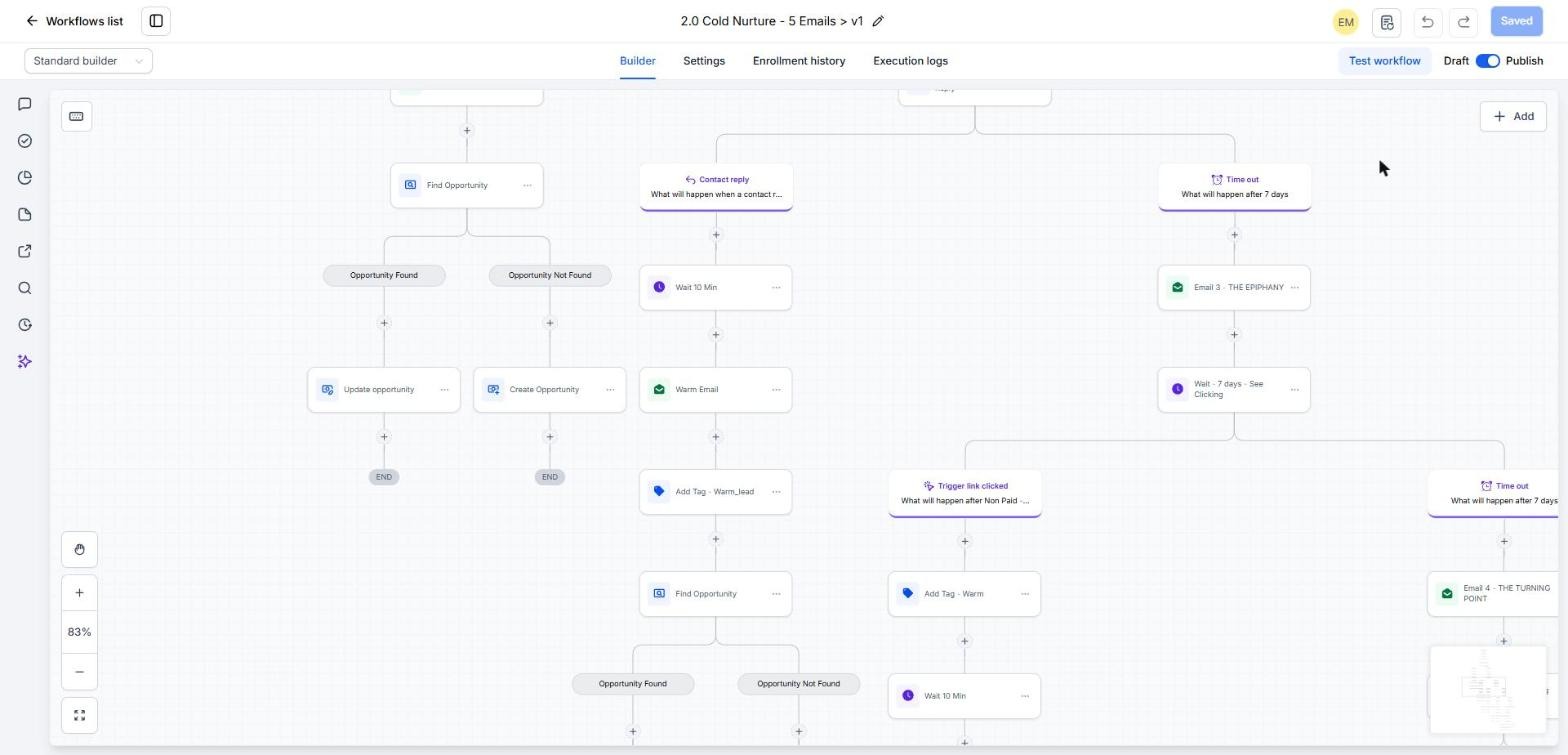Click the fit-to-screen icon
This screenshot has width=1568, height=755.
(79, 715)
